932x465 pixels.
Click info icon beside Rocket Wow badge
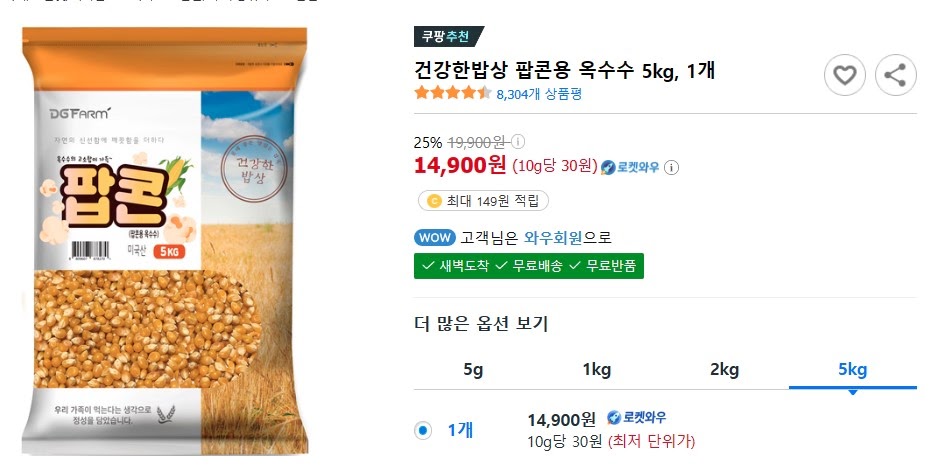(671, 168)
